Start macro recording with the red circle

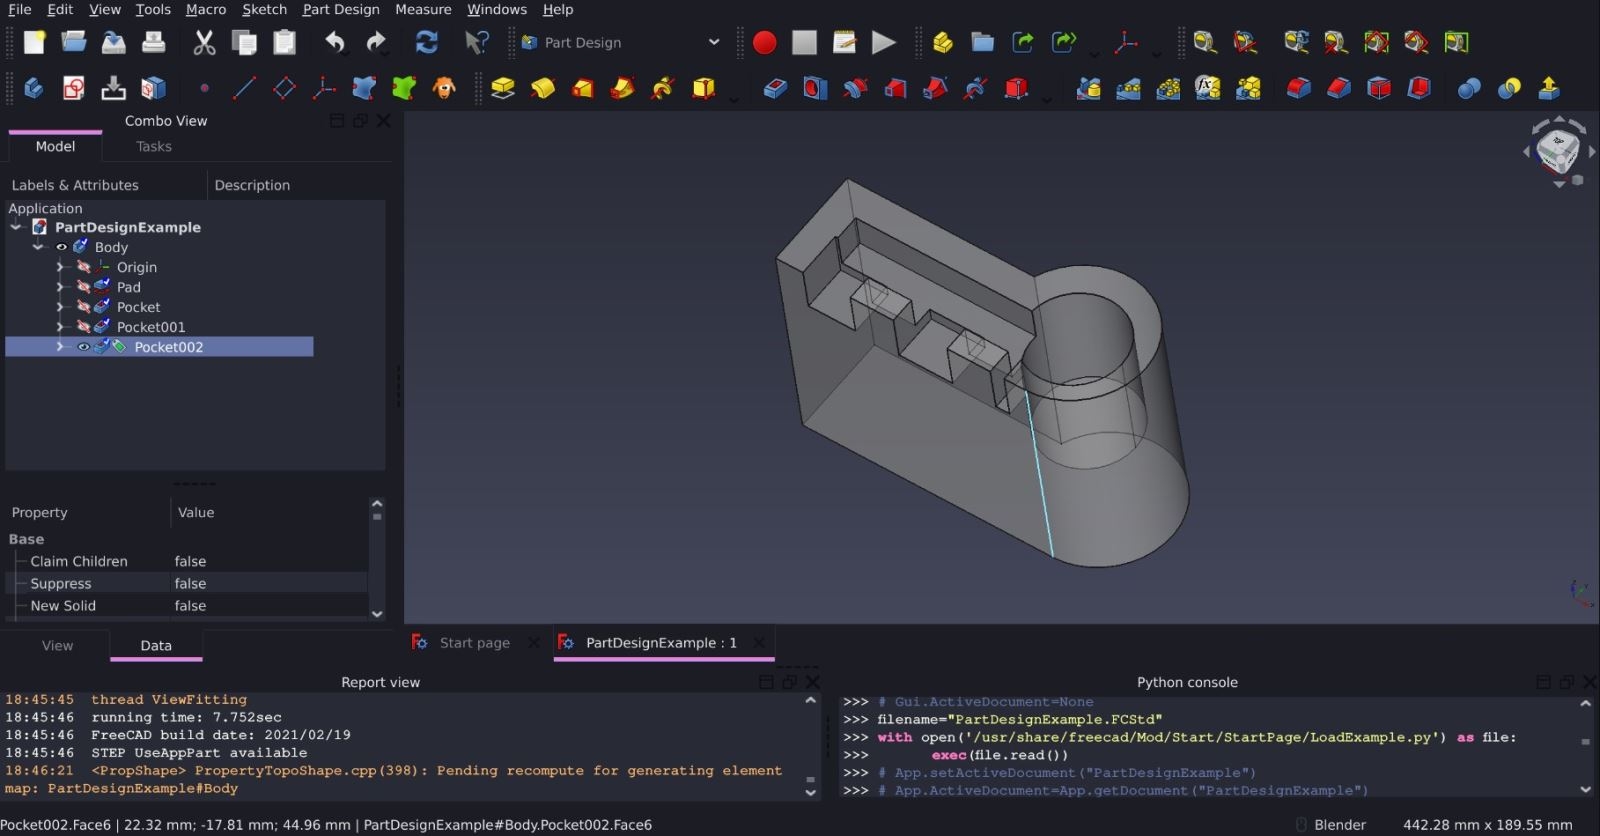pos(764,43)
